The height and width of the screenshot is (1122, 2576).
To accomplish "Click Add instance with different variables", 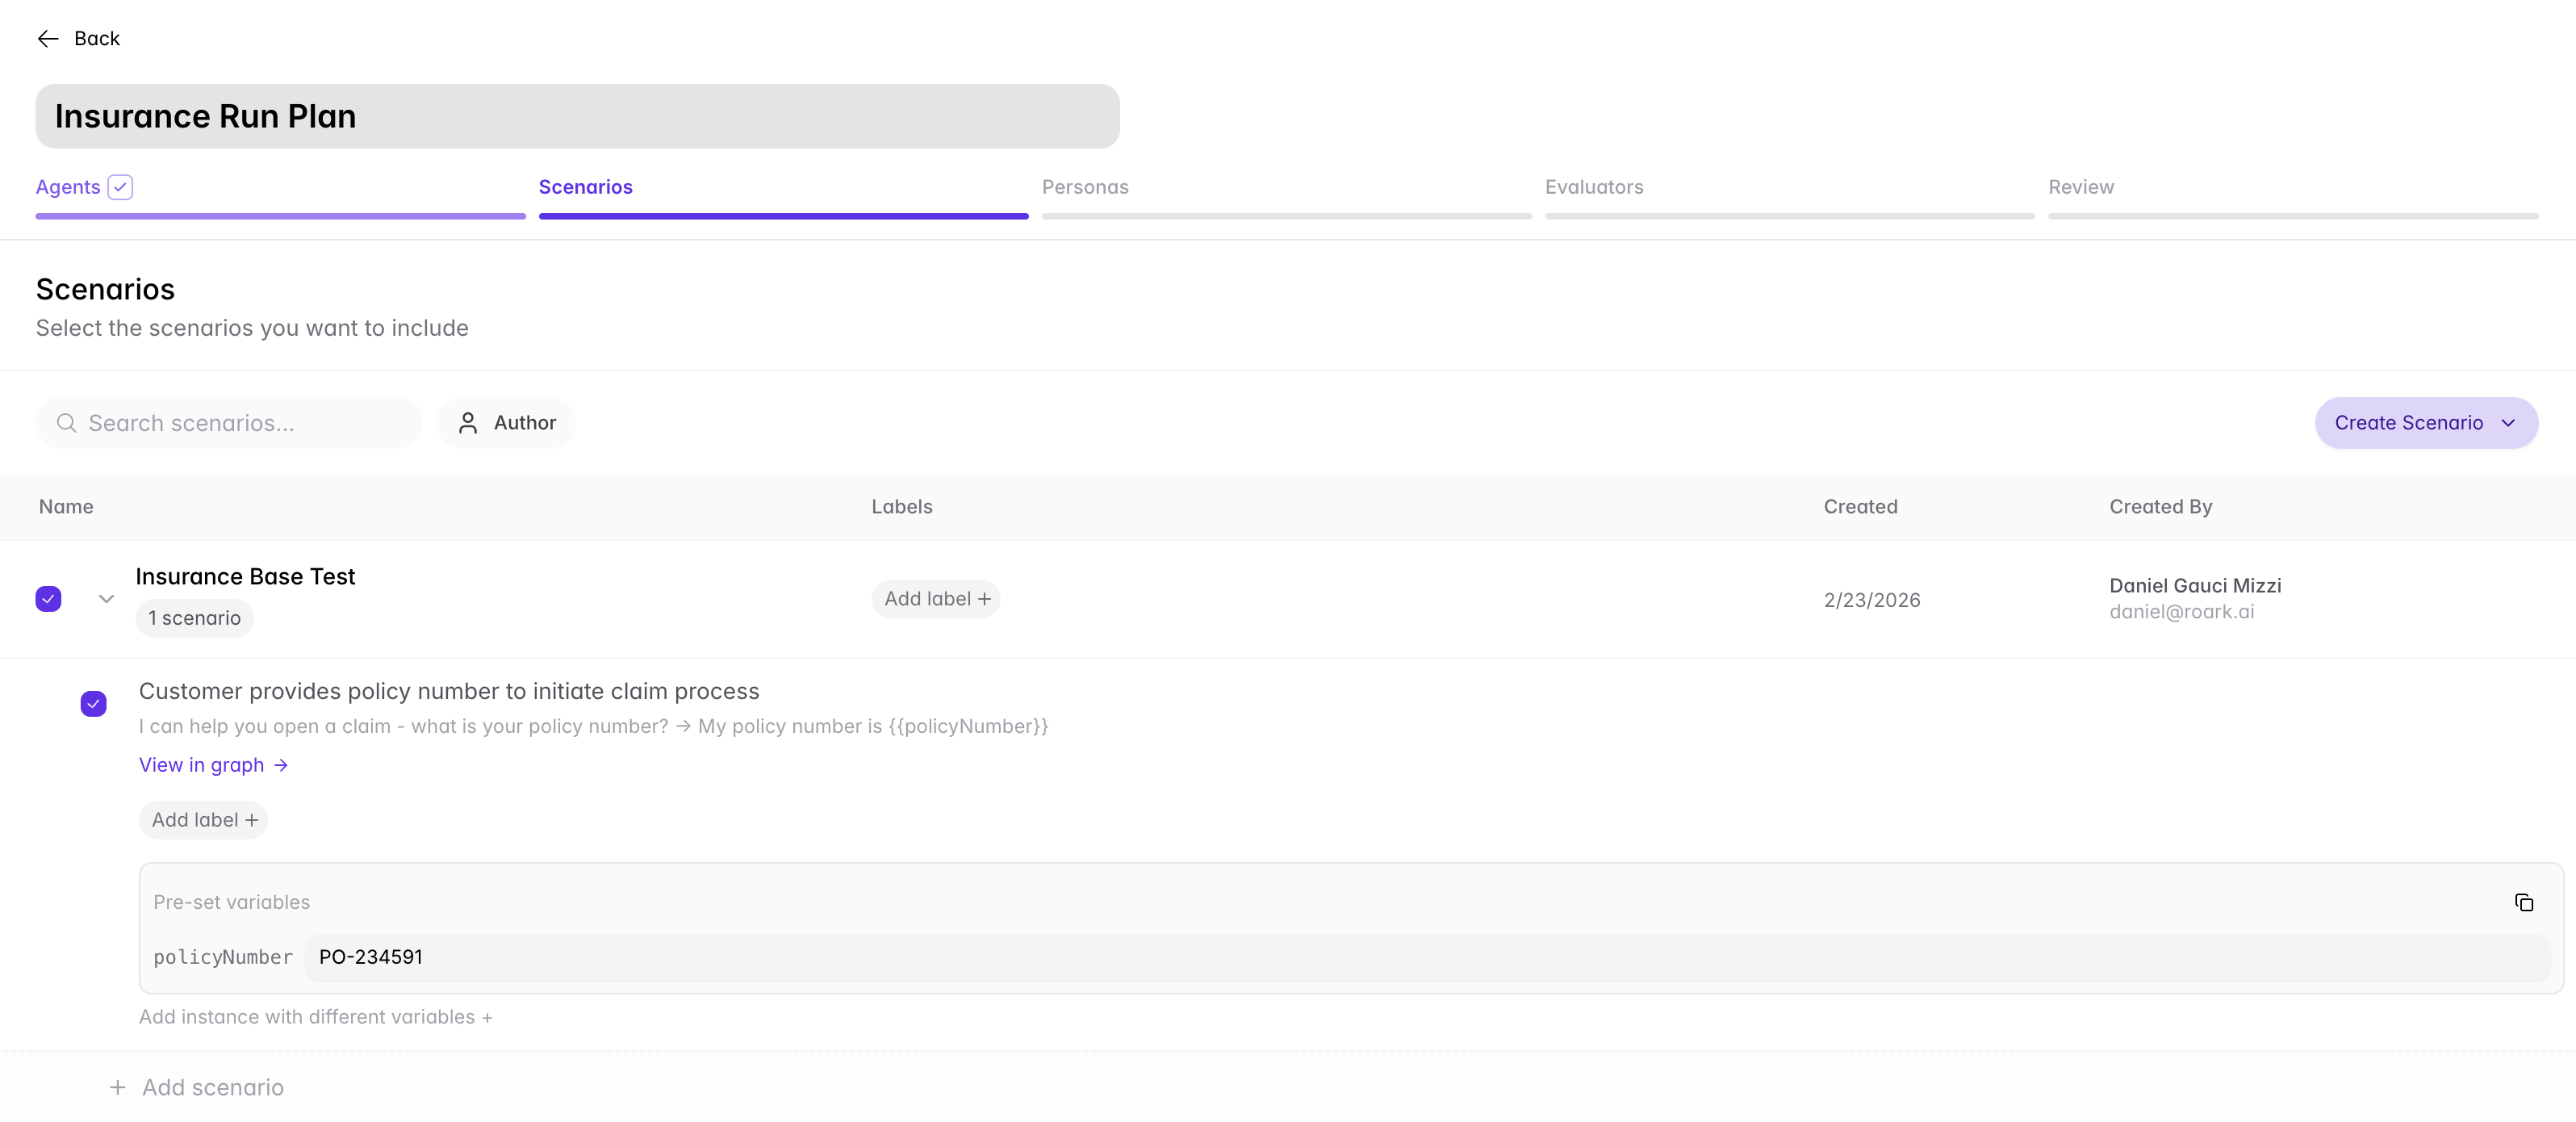I will [315, 1017].
